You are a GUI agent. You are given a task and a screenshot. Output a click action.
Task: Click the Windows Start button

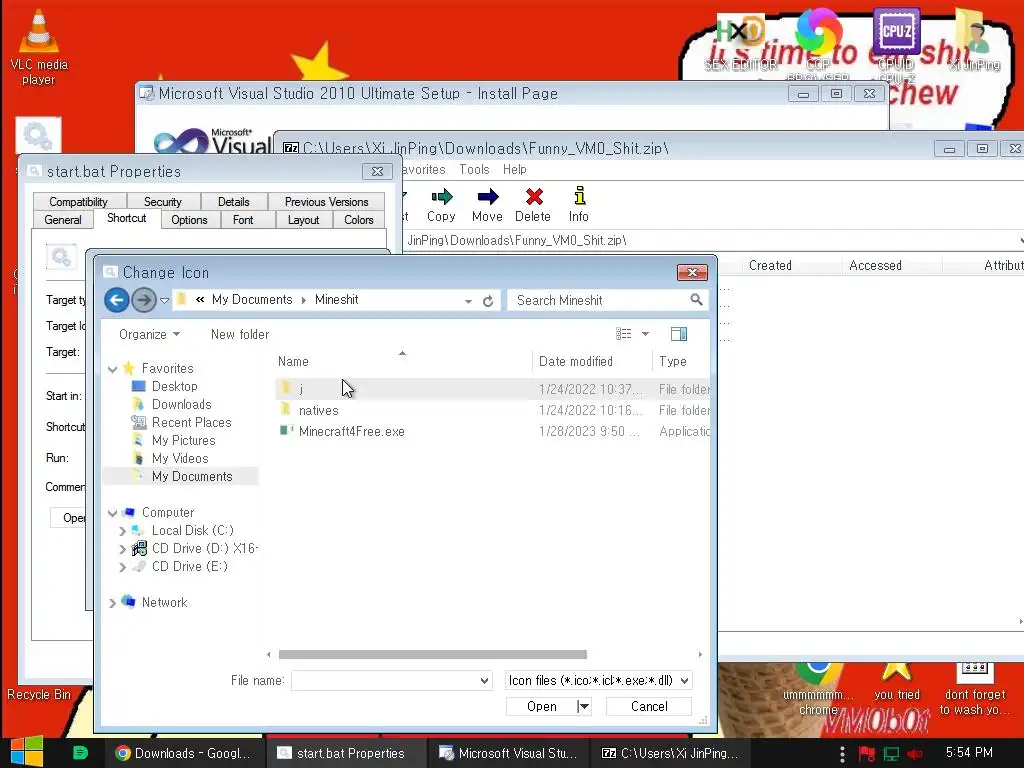26,752
